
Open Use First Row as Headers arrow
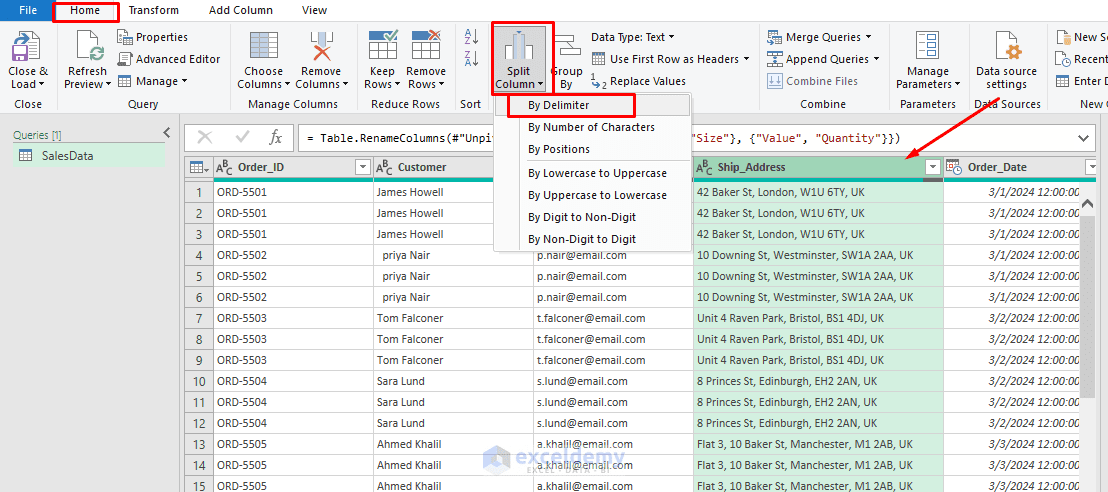(746, 59)
